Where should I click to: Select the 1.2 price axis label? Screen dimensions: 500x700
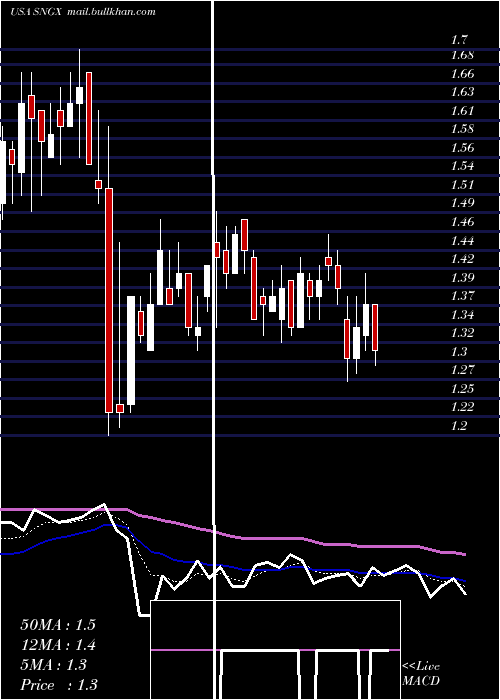[459, 426]
